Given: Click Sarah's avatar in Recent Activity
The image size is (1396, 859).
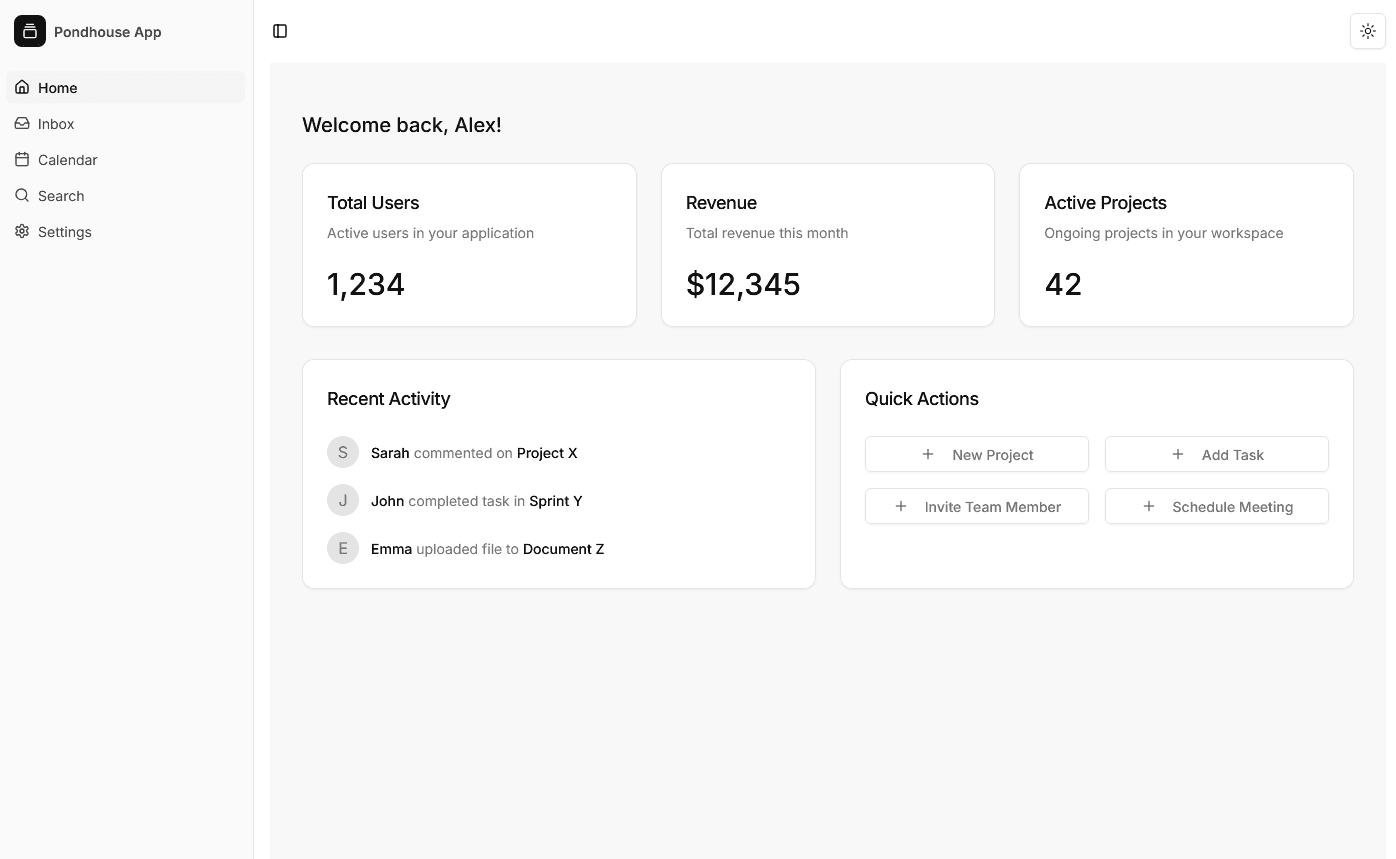Looking at the screenshot, I should coord(343,452).
